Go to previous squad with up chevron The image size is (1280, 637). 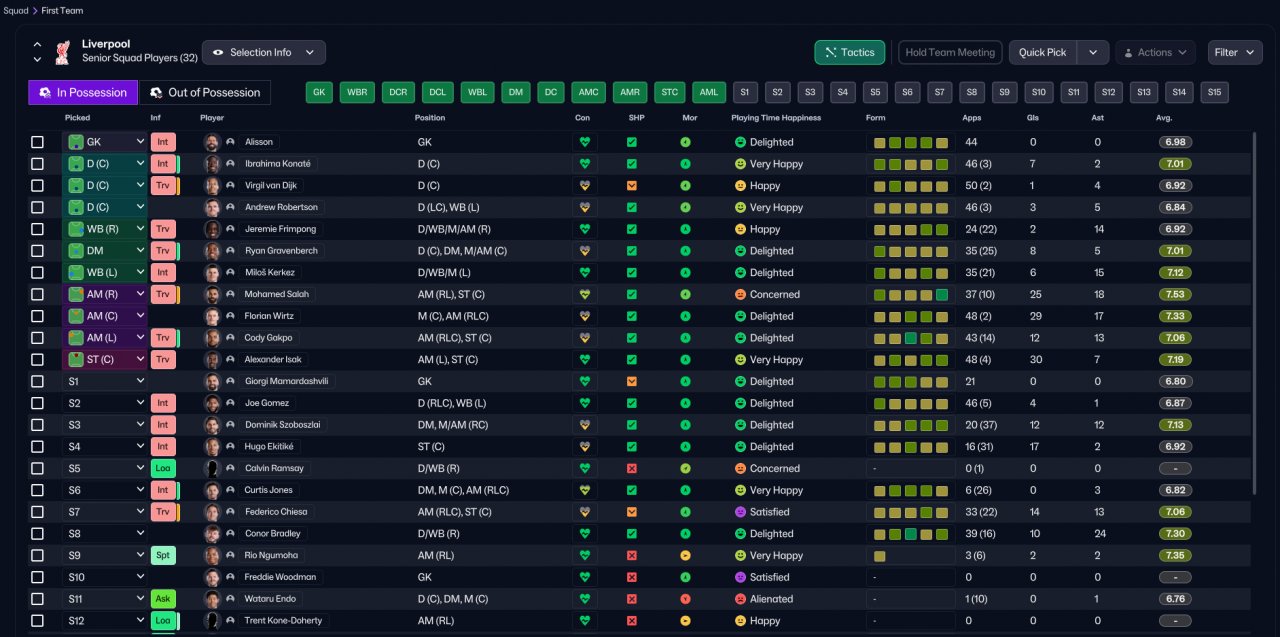pos(37,45)
